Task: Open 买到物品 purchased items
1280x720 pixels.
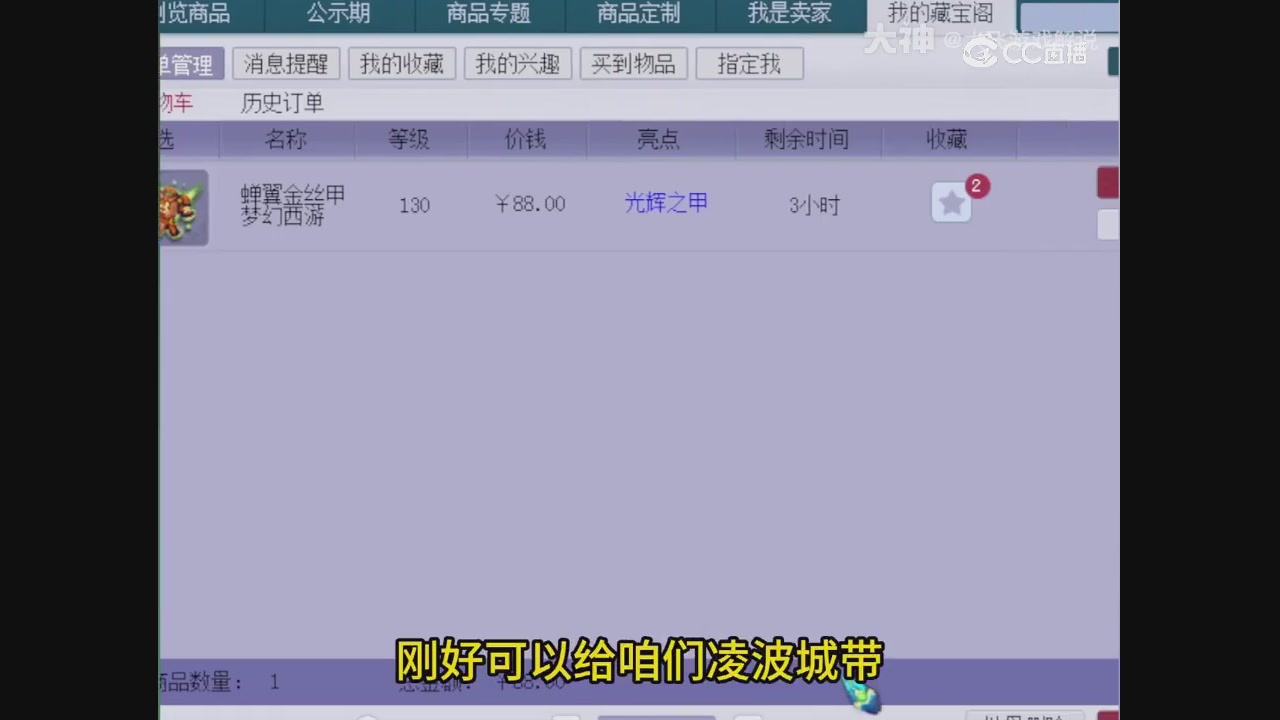Action: pyautogui.click(x=633, y=63)
